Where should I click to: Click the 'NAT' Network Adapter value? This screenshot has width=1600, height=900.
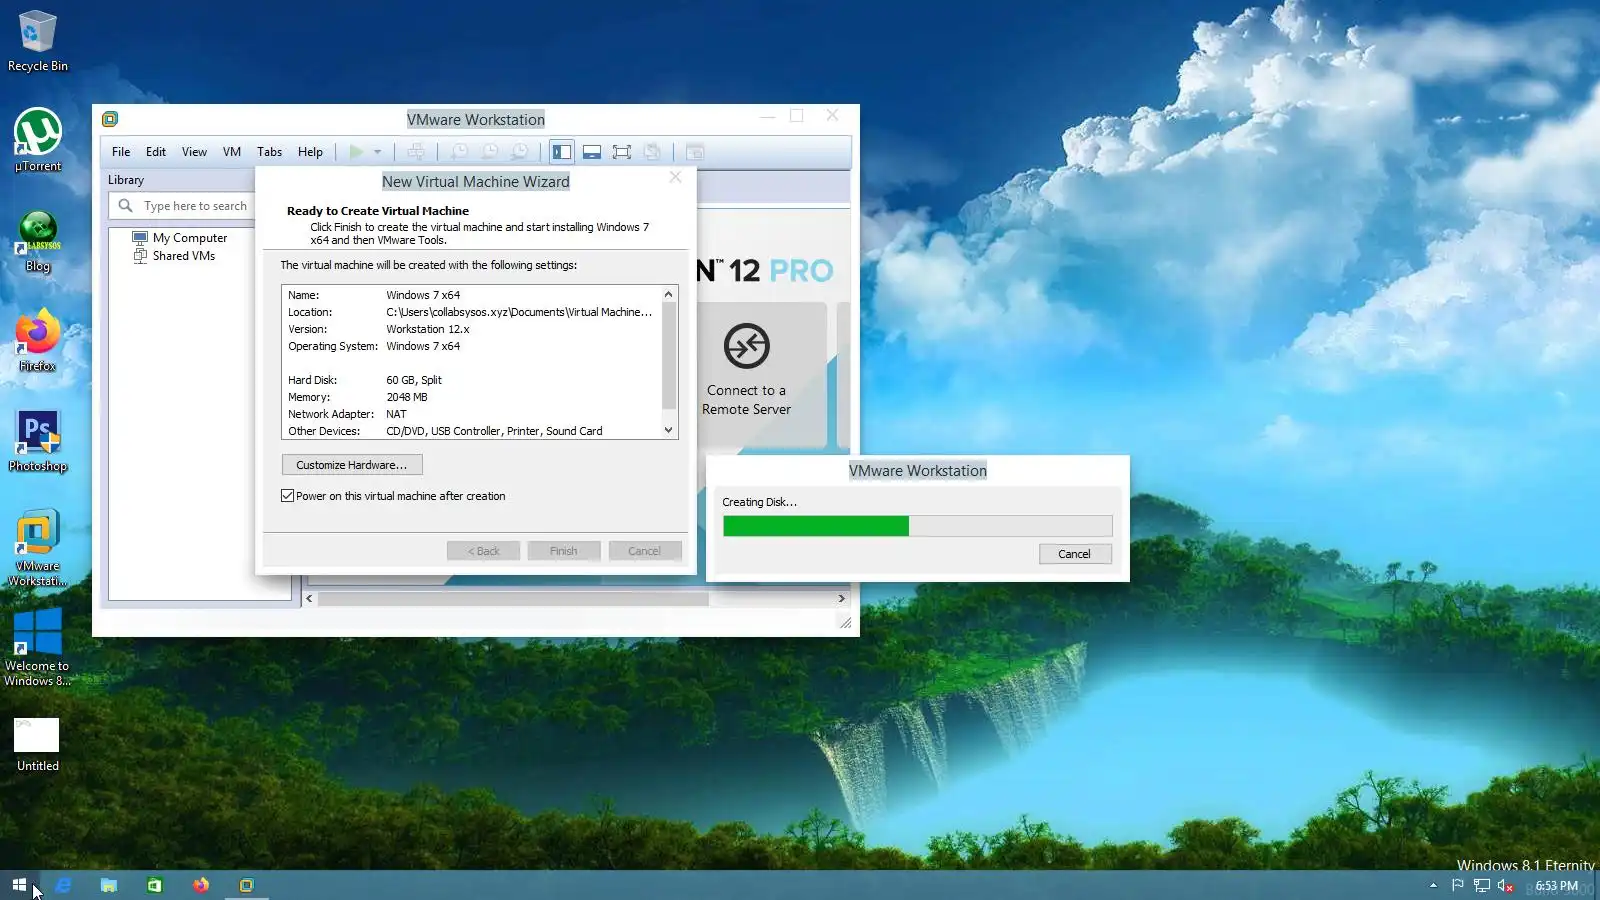397,414
